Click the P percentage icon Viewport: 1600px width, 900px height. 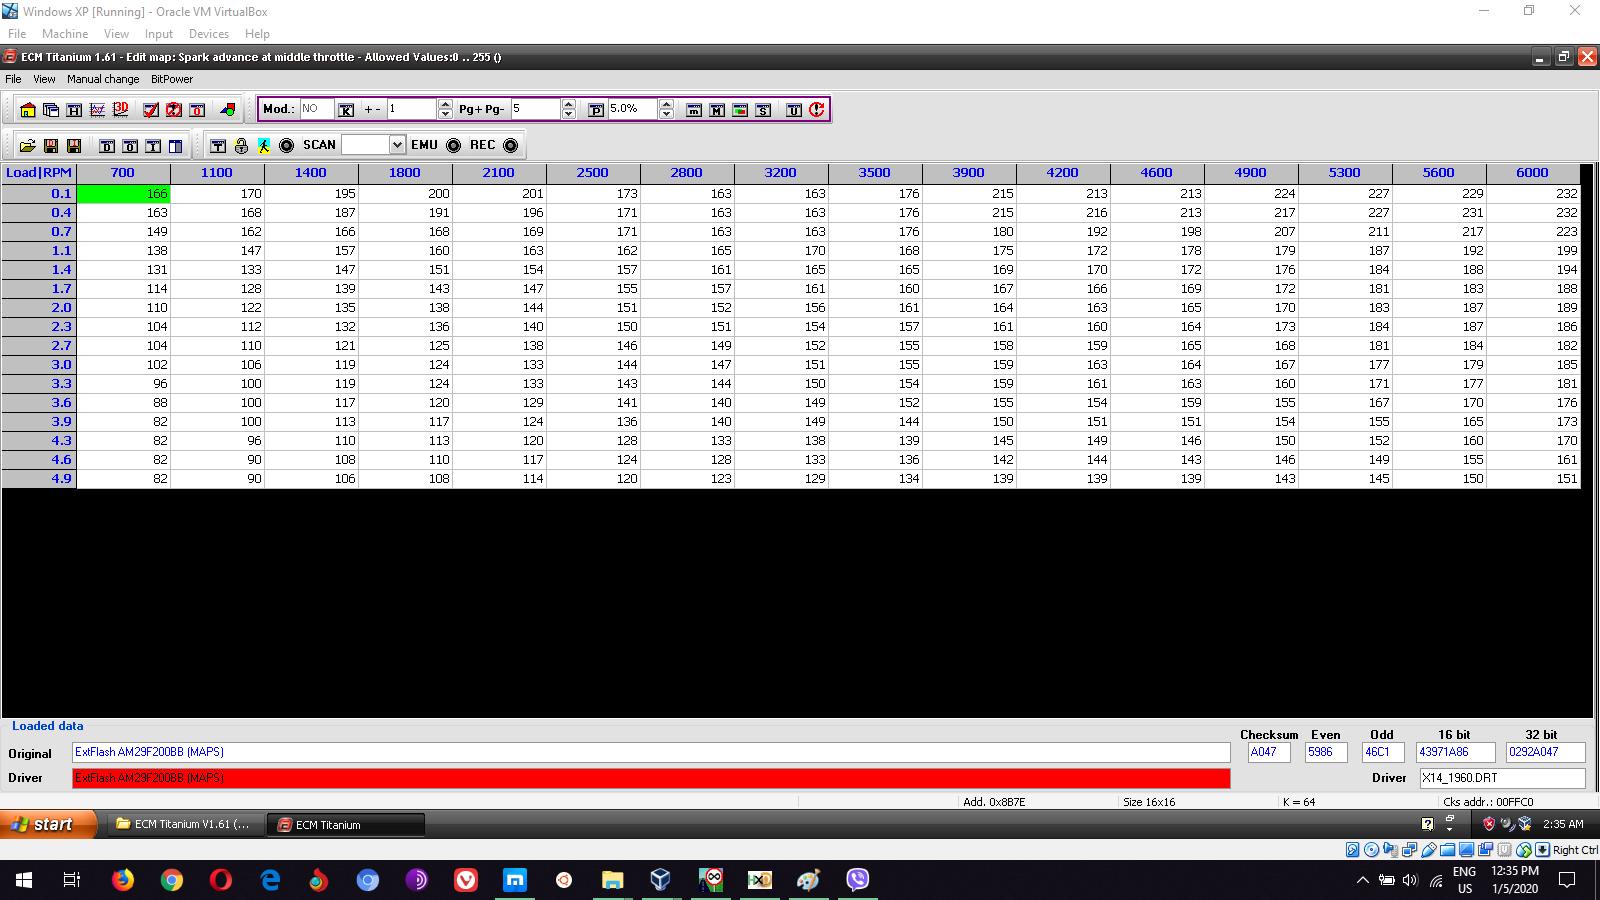(596, 110)
